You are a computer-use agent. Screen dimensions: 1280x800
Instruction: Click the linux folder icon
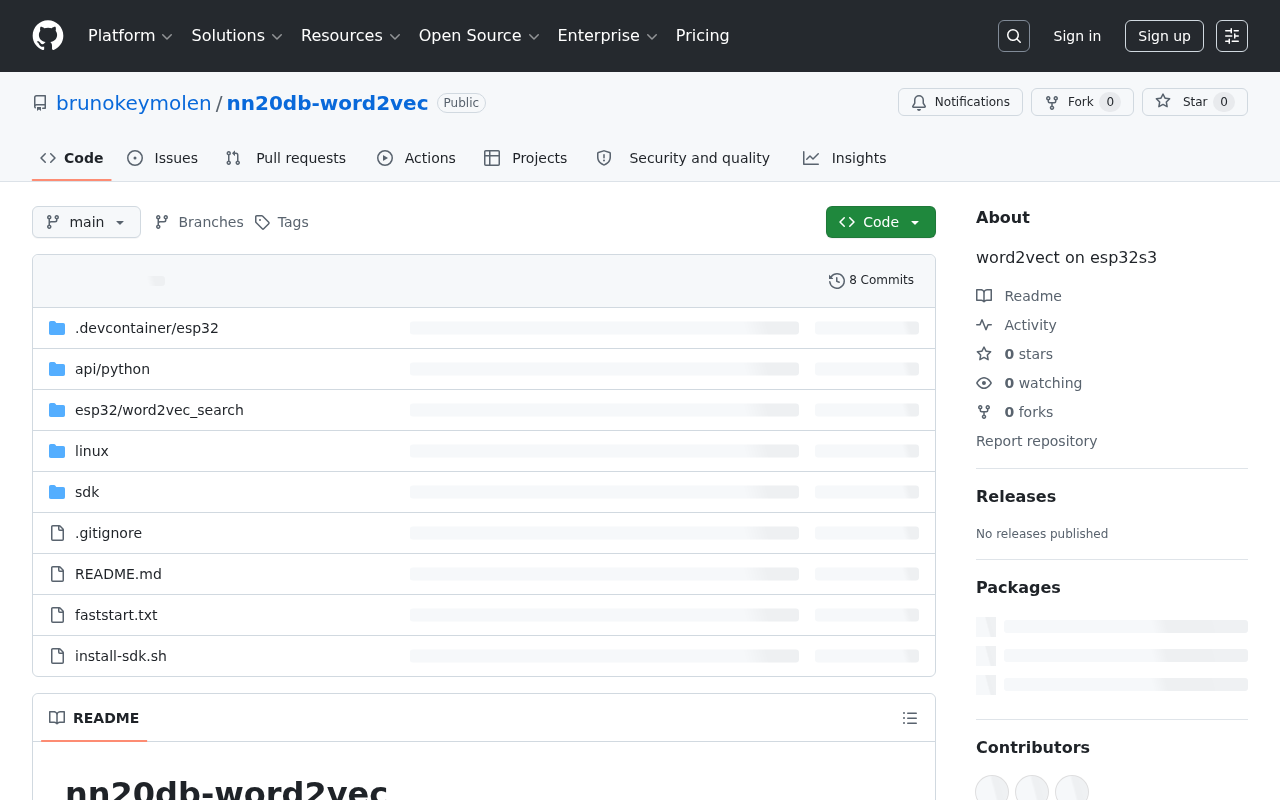point(57,451)
